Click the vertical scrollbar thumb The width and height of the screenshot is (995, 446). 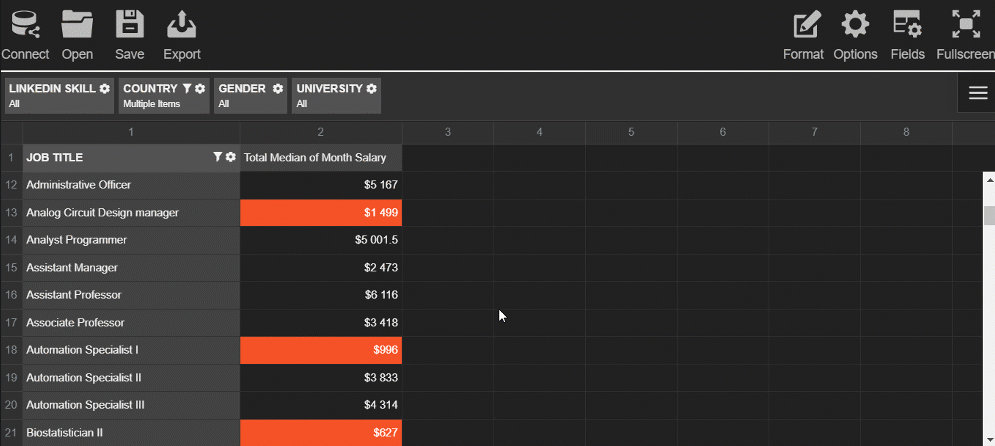989,215
